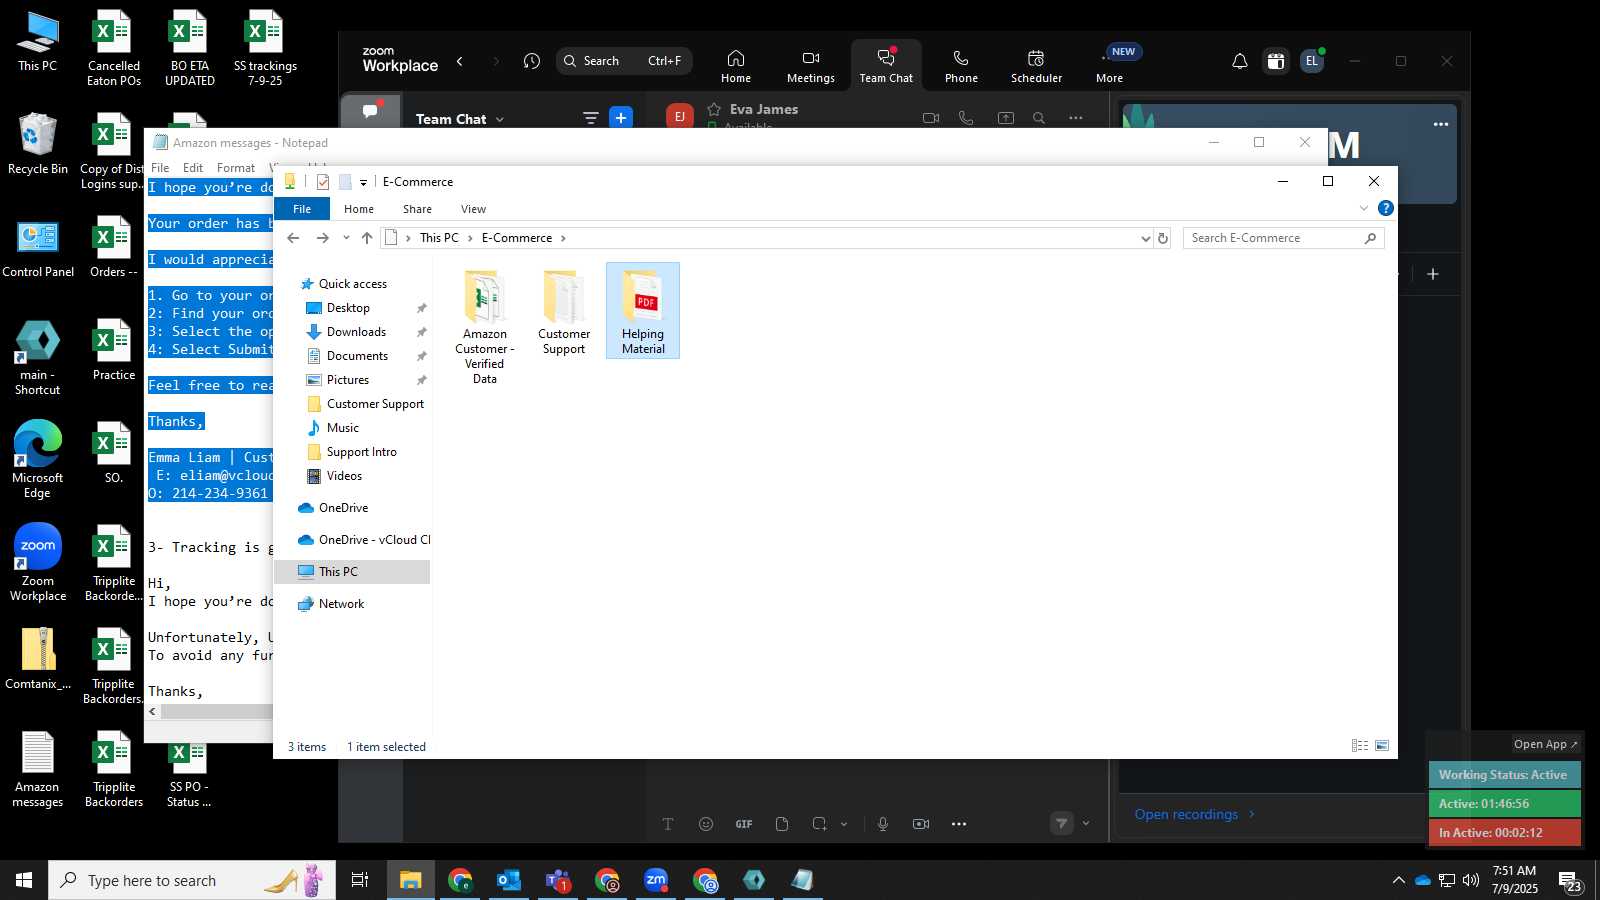
Task: Open customize Quick Access Toolbar dropdown
Action: [363, 182]
